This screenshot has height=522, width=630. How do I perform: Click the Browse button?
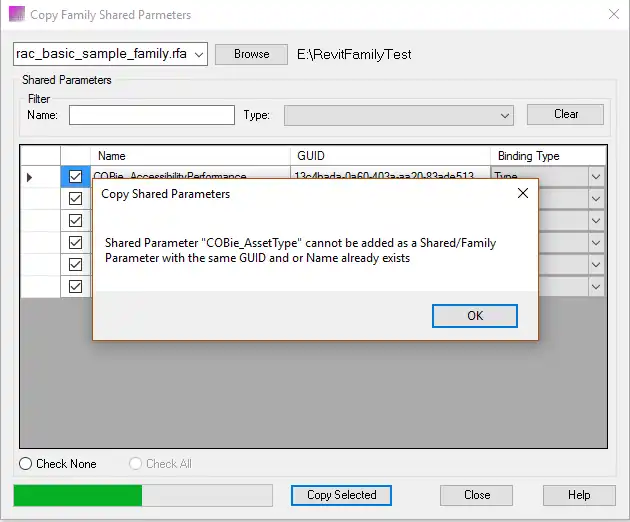(x=251, y=54)
